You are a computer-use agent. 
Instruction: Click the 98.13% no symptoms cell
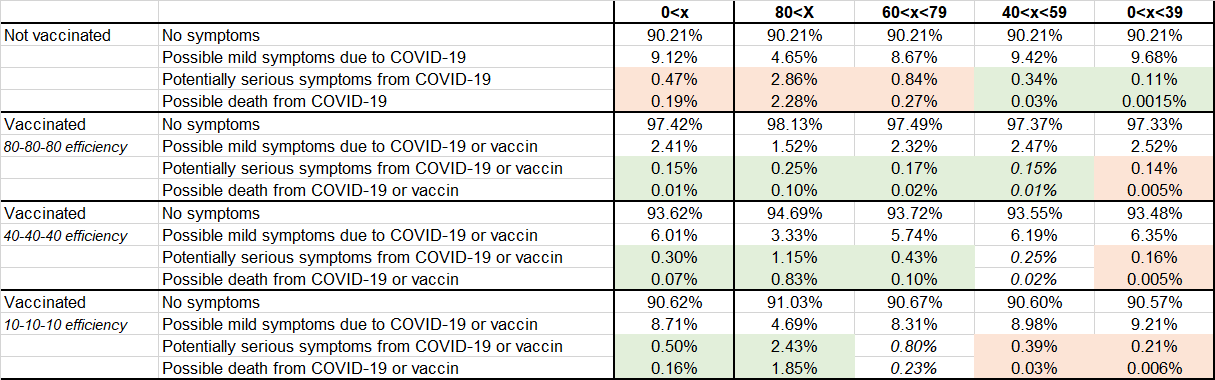[791, 124]
